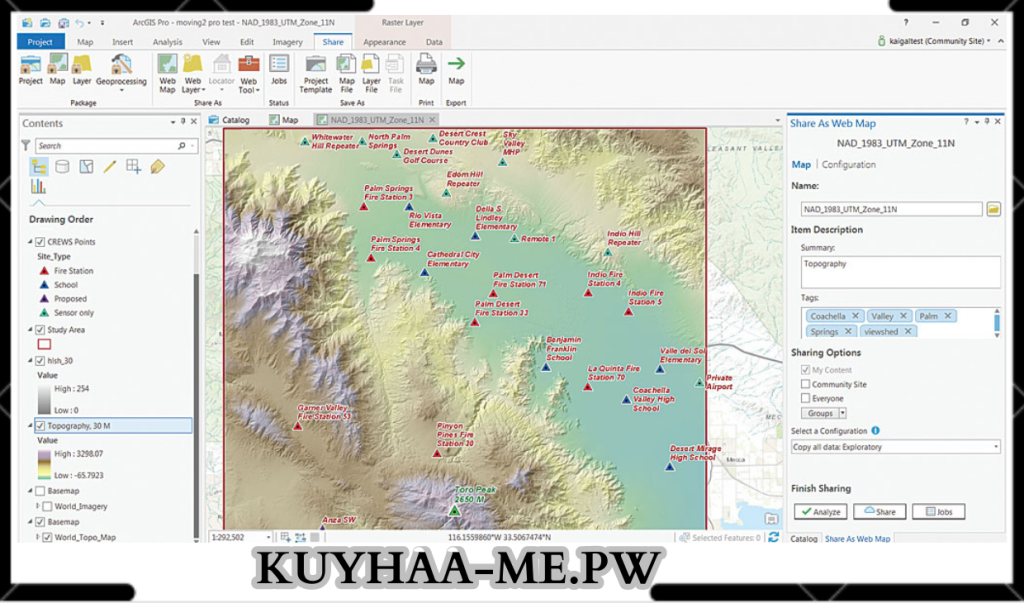Image resolution: width=1024 pixels, height=603 pixels.
Task: Click the Jobs button in Finish Sharing
Action: click(938, 512)
